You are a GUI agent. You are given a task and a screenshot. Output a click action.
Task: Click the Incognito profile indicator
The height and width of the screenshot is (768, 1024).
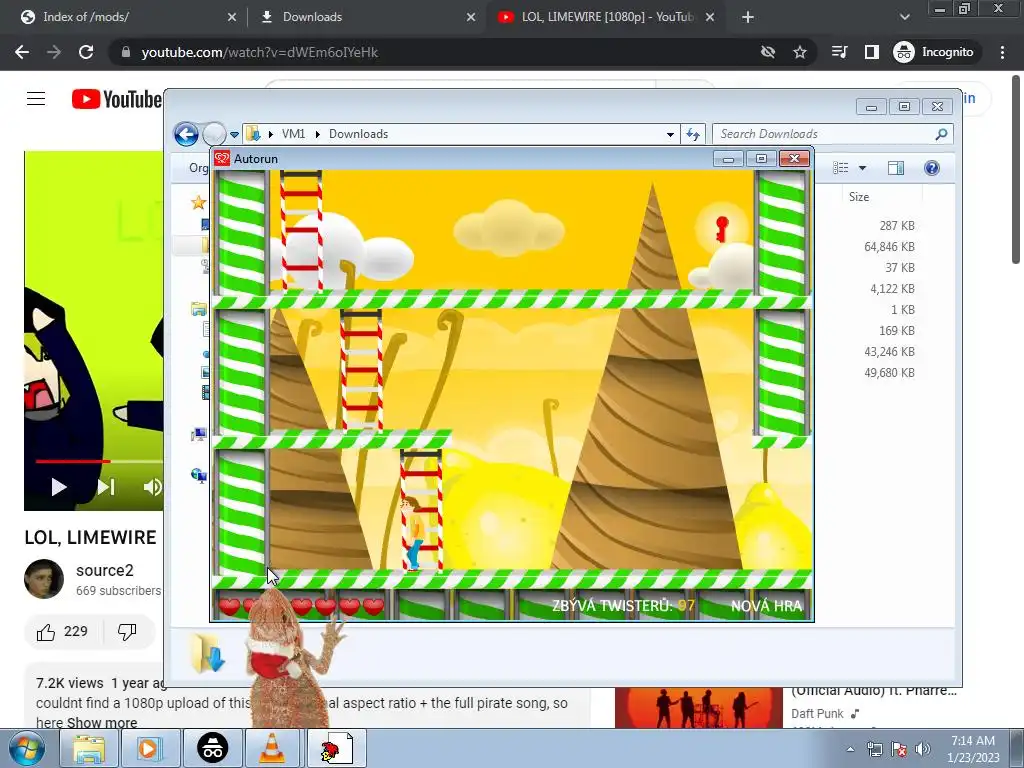click(x=933, y=52)
